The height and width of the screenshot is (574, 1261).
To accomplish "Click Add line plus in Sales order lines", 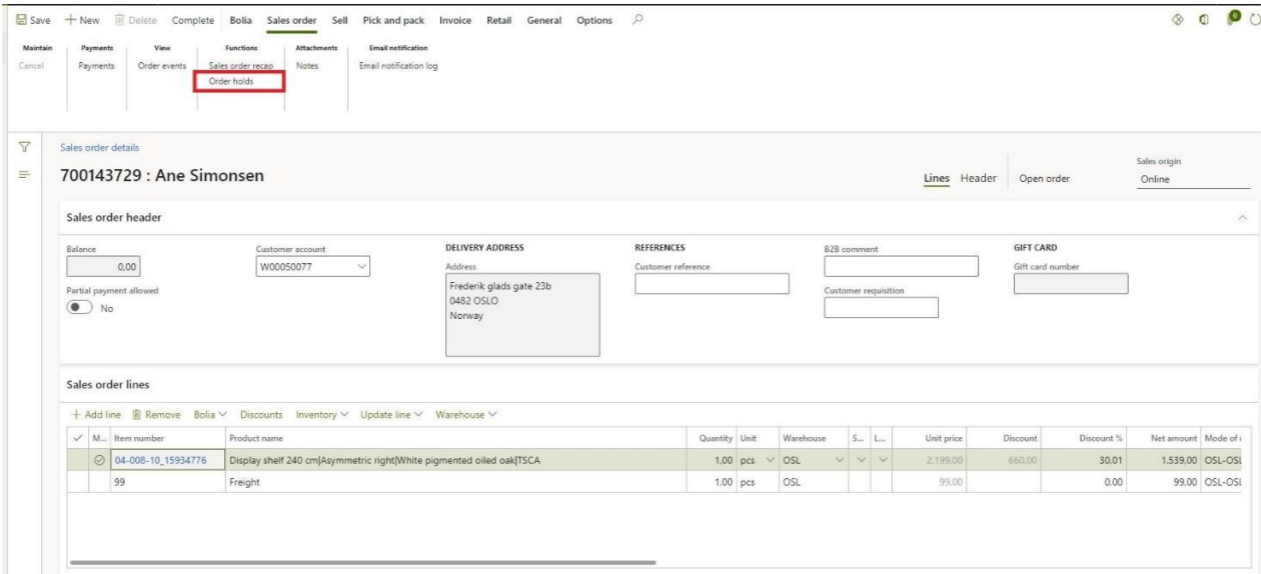I will 76,414.
